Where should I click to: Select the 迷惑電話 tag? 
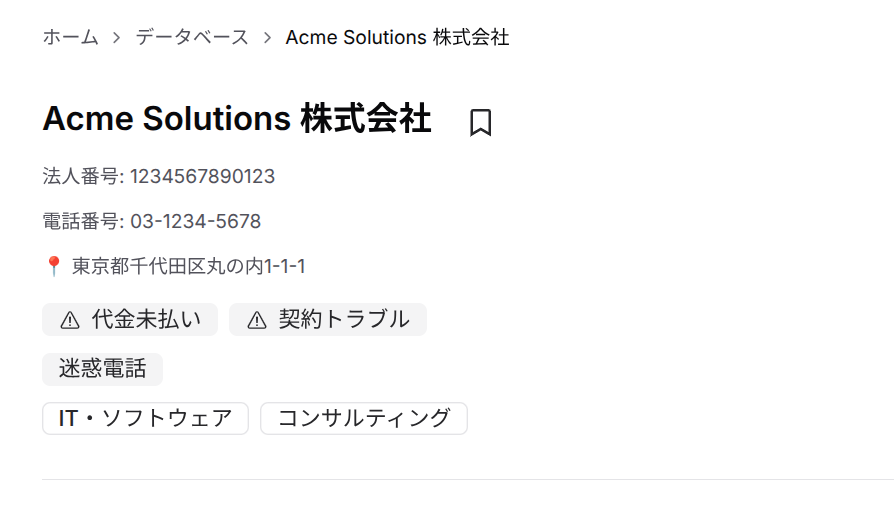pyautogui.click(x=102, y=369)
